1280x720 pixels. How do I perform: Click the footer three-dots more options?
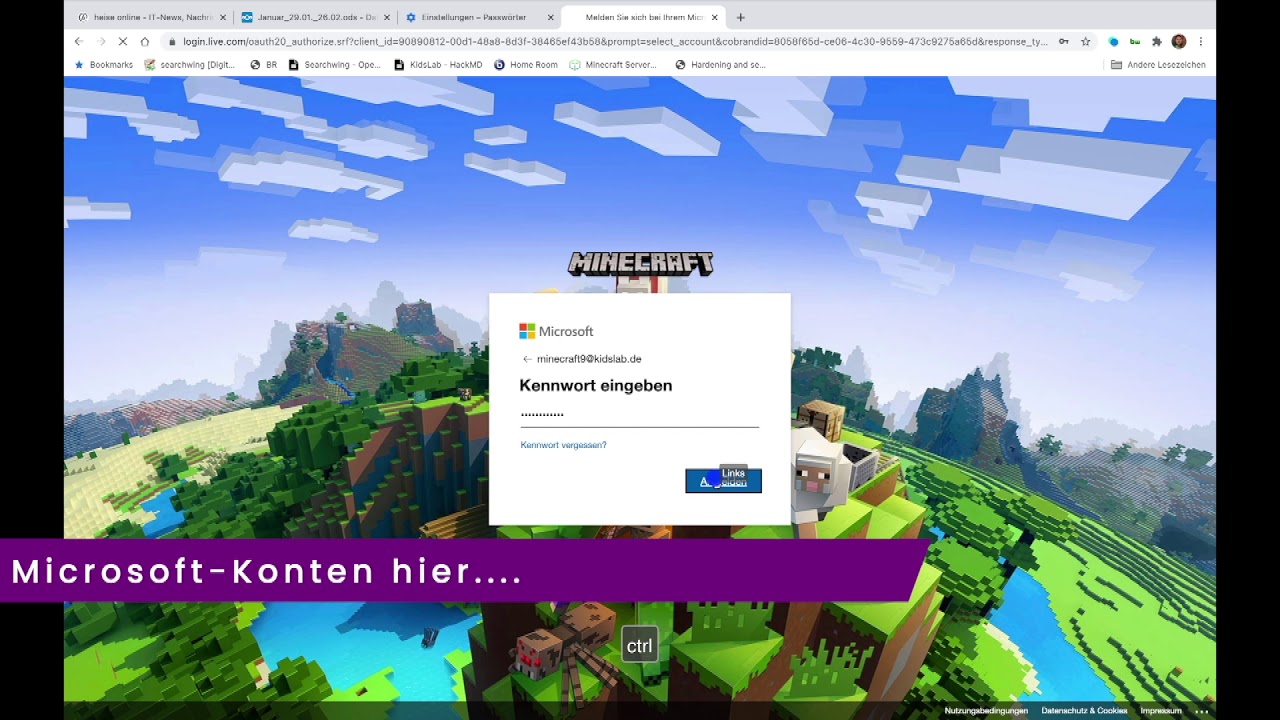(x=1202, y=711)
